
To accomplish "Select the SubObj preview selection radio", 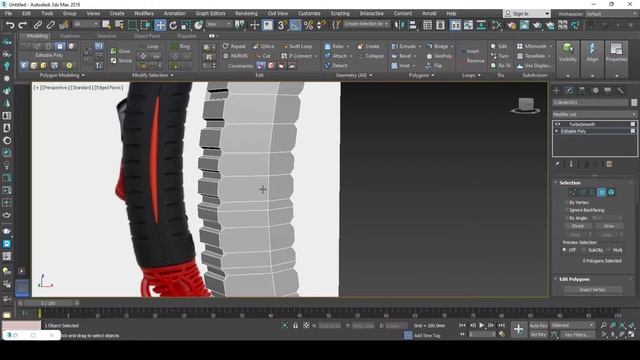I will [x=584, y=250].
